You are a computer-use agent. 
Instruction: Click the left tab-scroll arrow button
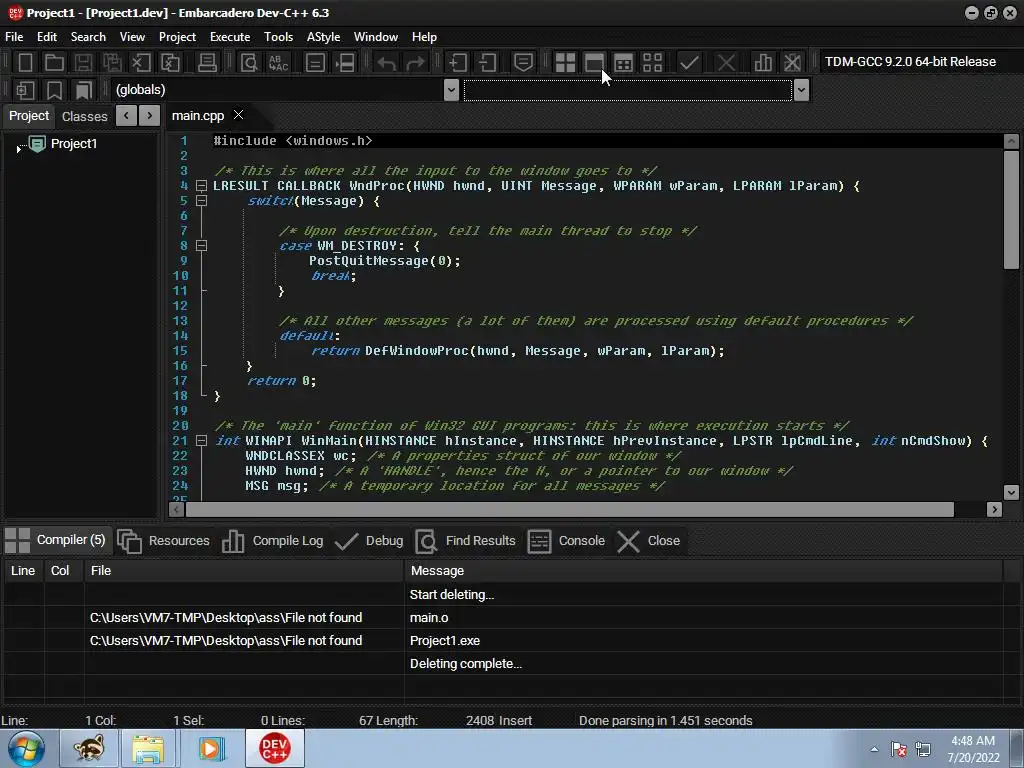126,116
